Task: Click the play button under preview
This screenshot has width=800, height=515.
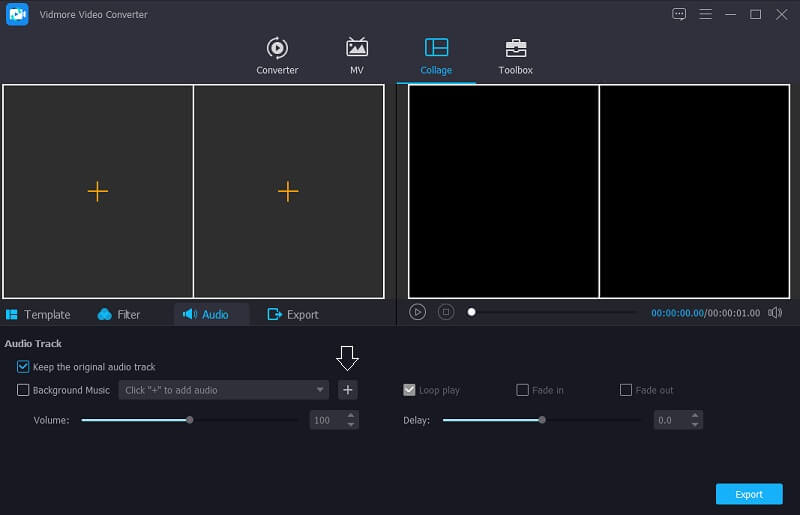Action: [x=418, y=312]
